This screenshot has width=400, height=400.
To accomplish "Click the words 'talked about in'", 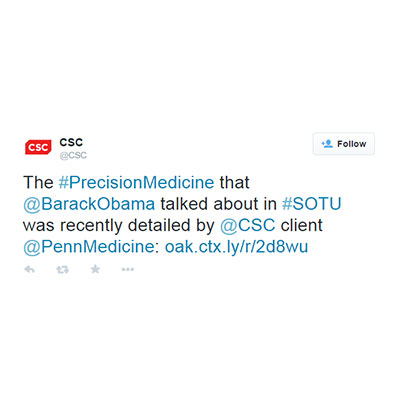I will [218, 204].
